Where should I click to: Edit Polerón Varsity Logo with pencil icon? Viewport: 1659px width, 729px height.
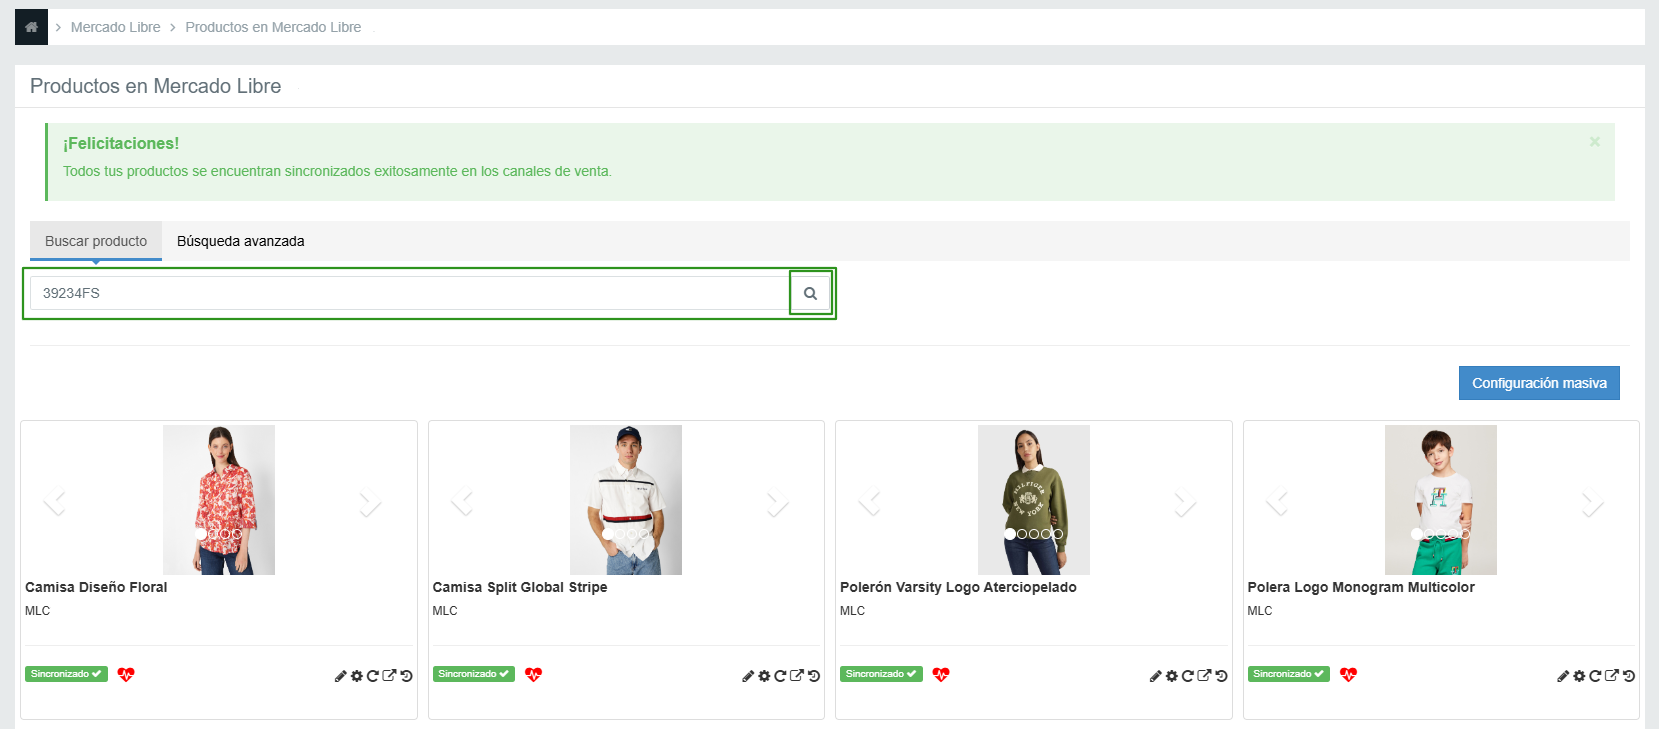pos(1155,676)
